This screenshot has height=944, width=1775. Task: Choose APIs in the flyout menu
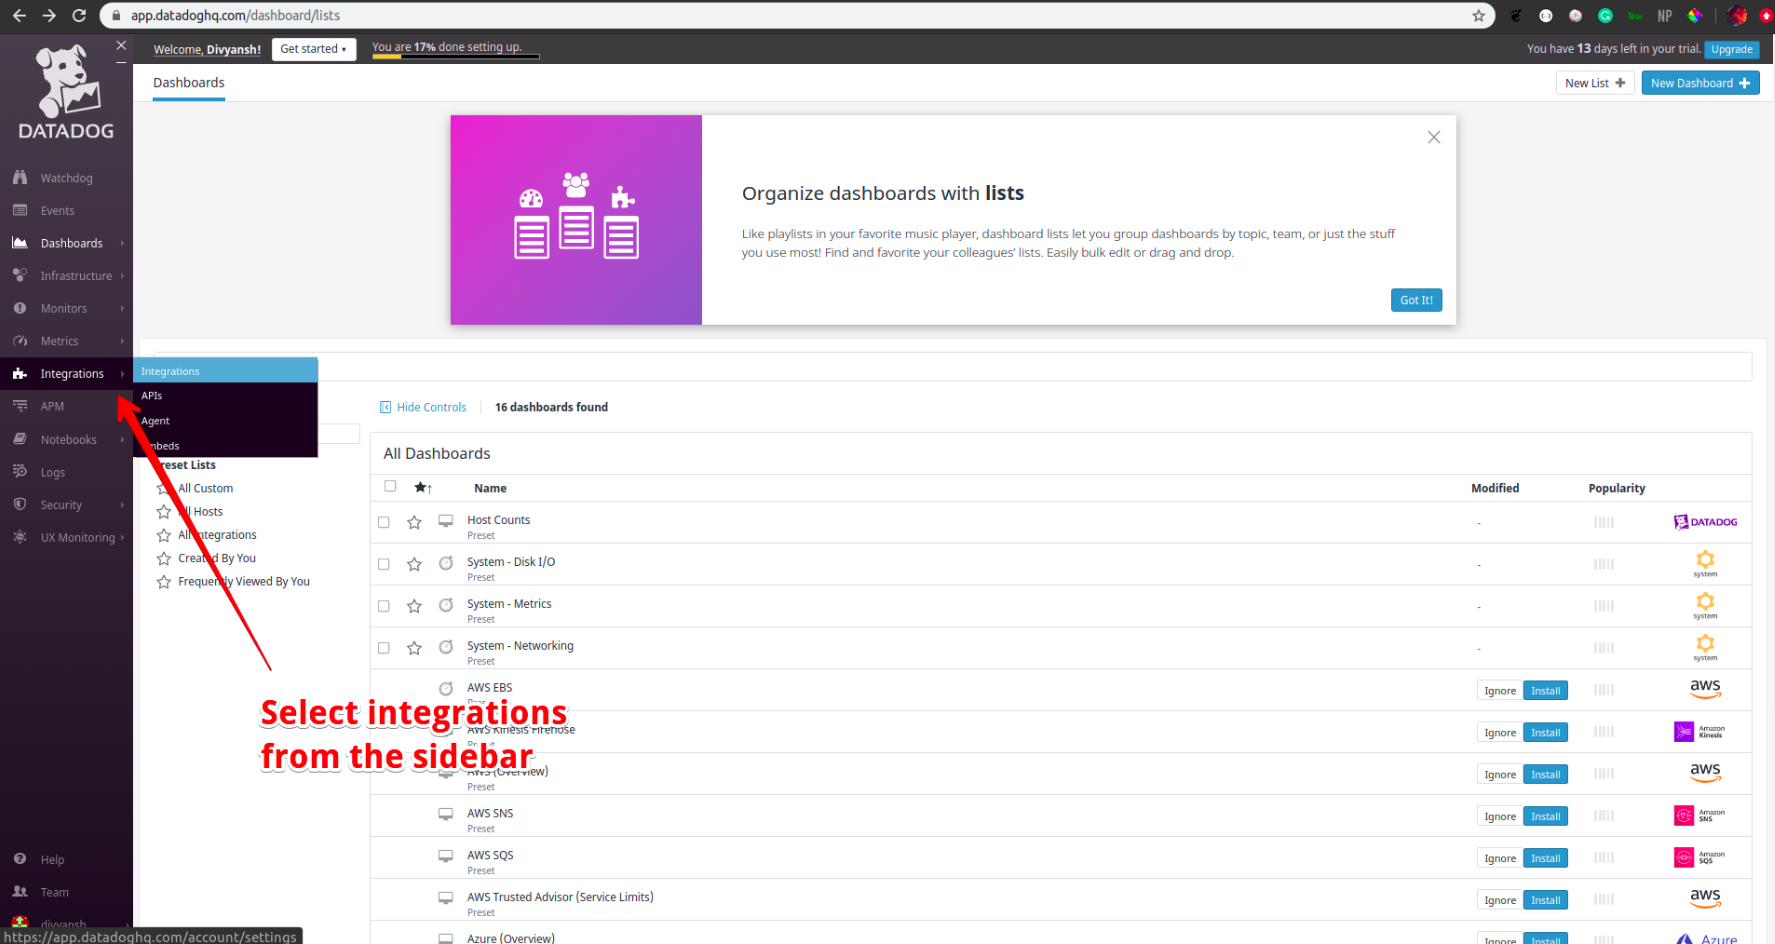(226, 396)
